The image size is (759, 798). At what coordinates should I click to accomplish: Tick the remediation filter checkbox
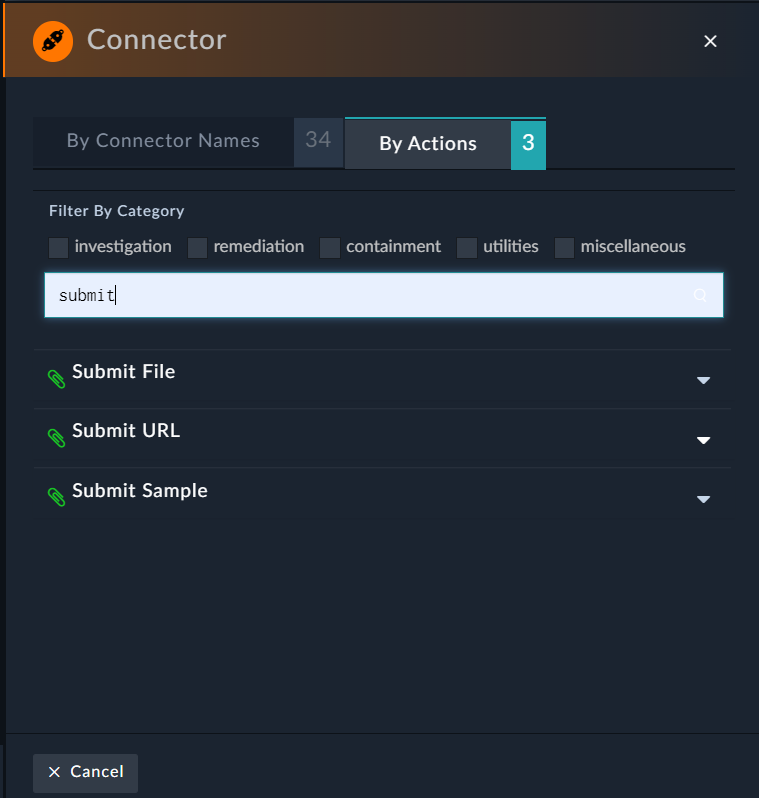198,247
